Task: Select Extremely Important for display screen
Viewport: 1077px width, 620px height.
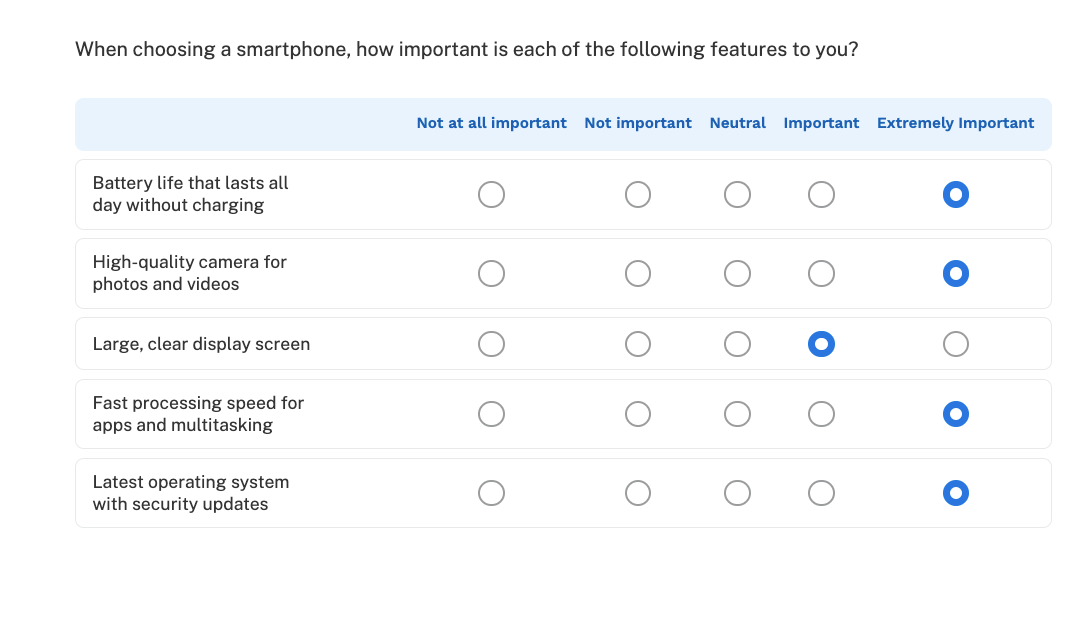Action: click(955, 343)
